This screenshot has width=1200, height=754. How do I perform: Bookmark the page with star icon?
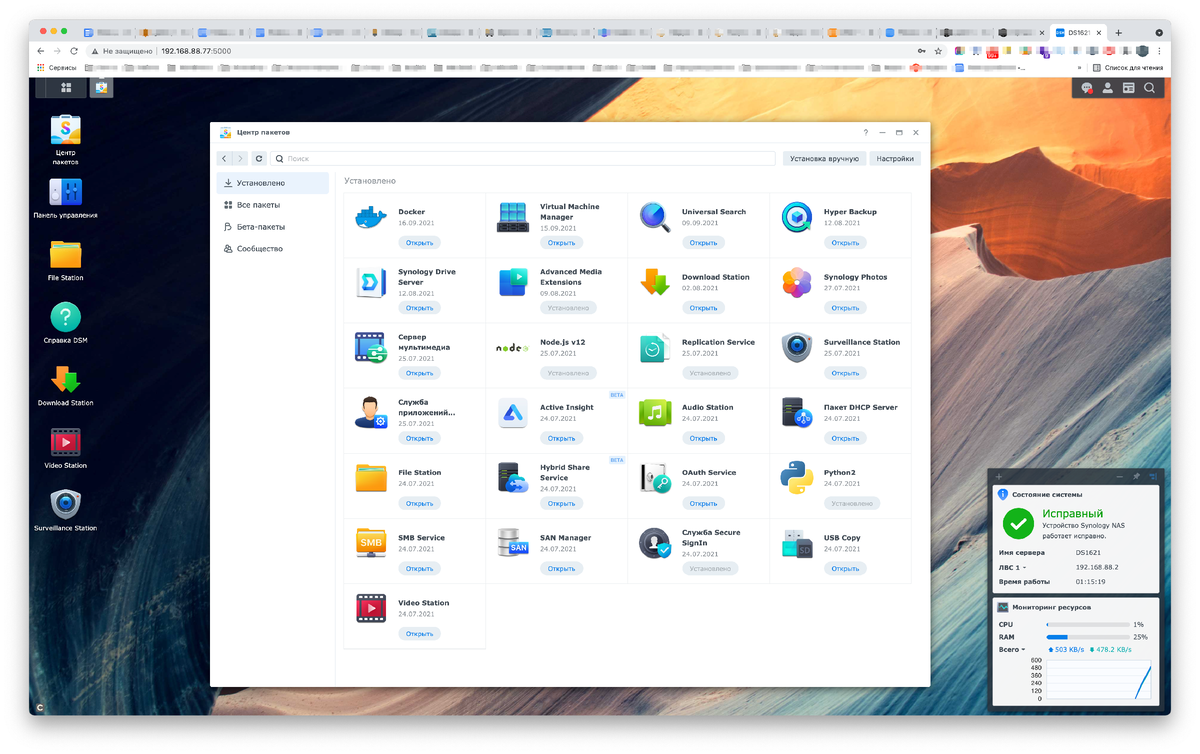tap(938, 51)
